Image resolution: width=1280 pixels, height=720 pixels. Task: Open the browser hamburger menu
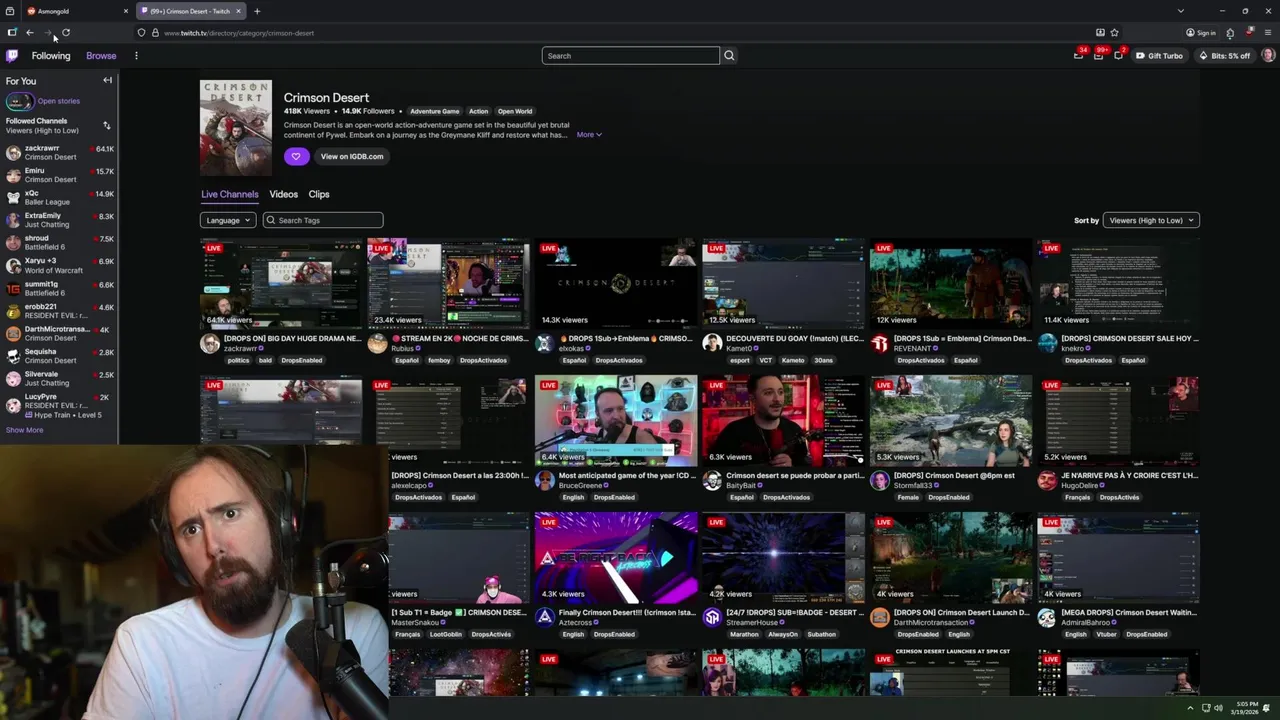1268,33
